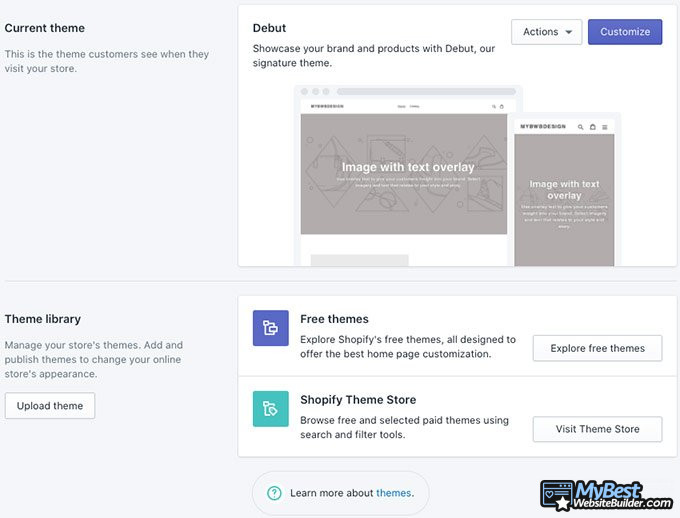Click search icon in desktop preview
This screenshot has width=680, height=518.
[492, 106]
